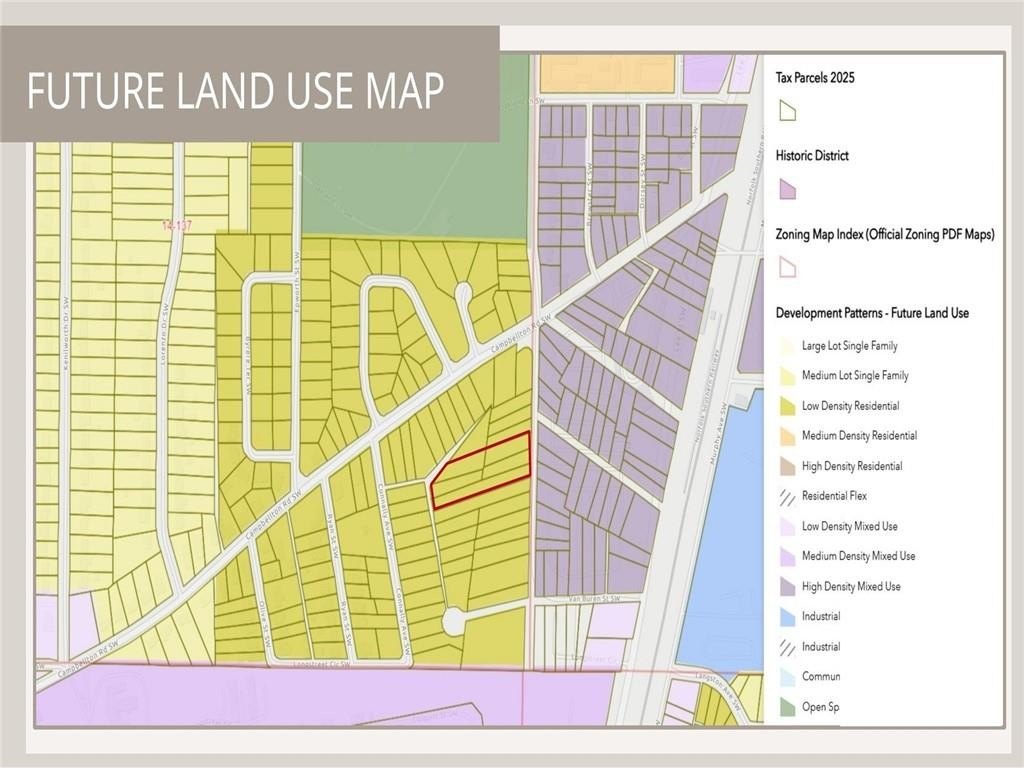This screenshot has width=1024, height=768.
Task: Click the "Residential Flex" label
Action: pyautogui.click(x=835, y=496)
